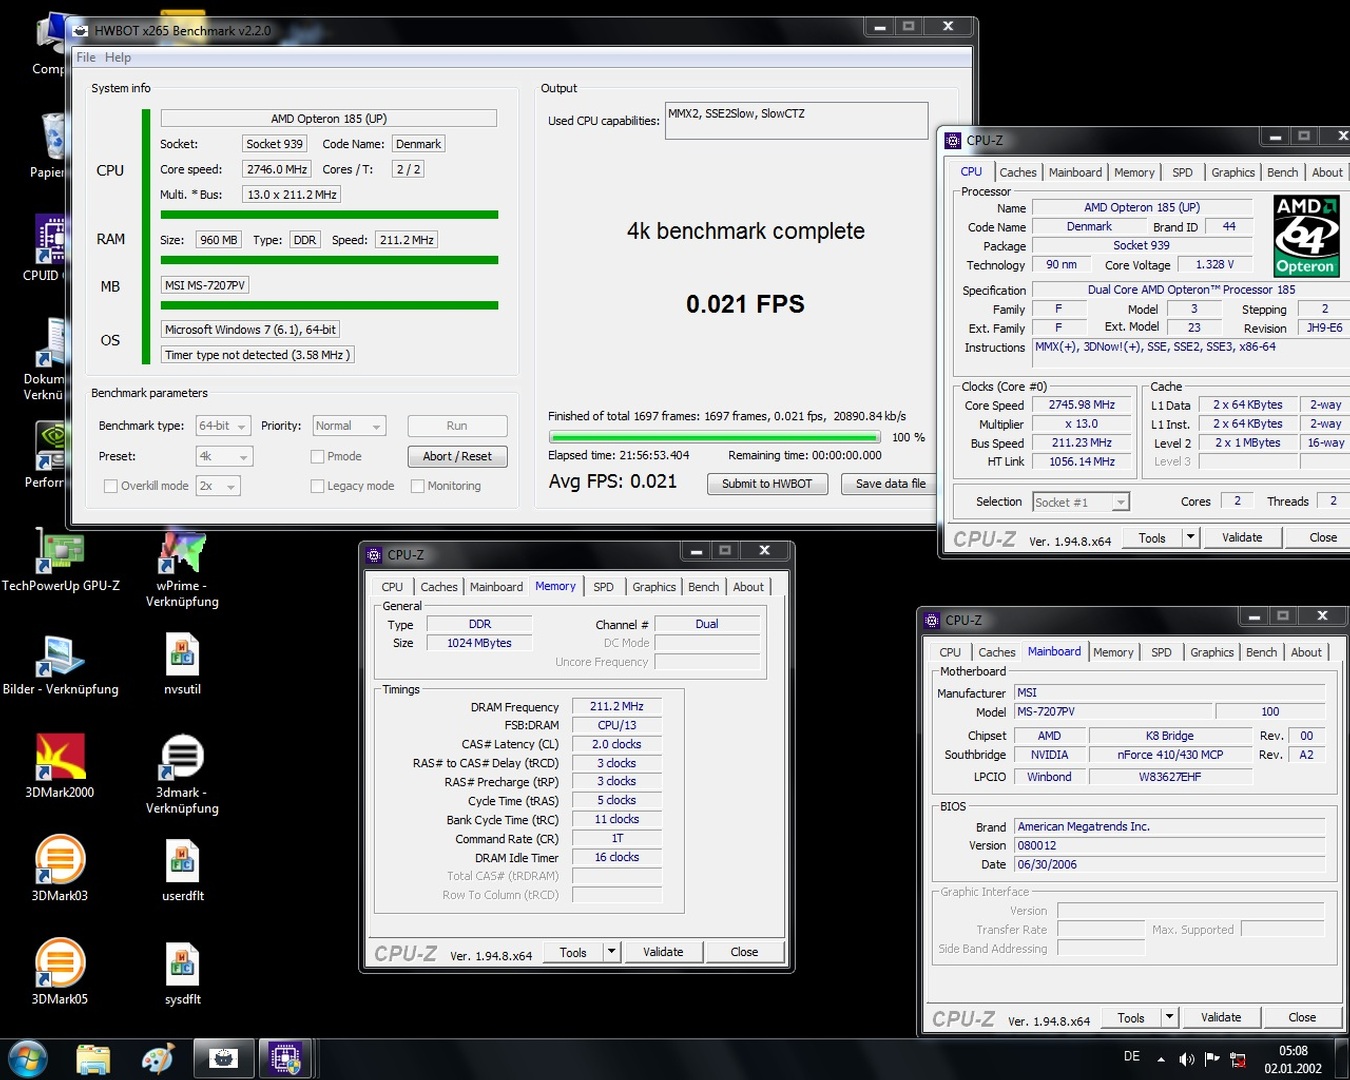Image resolution: width=1350 pixels, height=1080 pixels.
Task: Switch to CPU-Z taskbar button
Action: [286, 1059]
